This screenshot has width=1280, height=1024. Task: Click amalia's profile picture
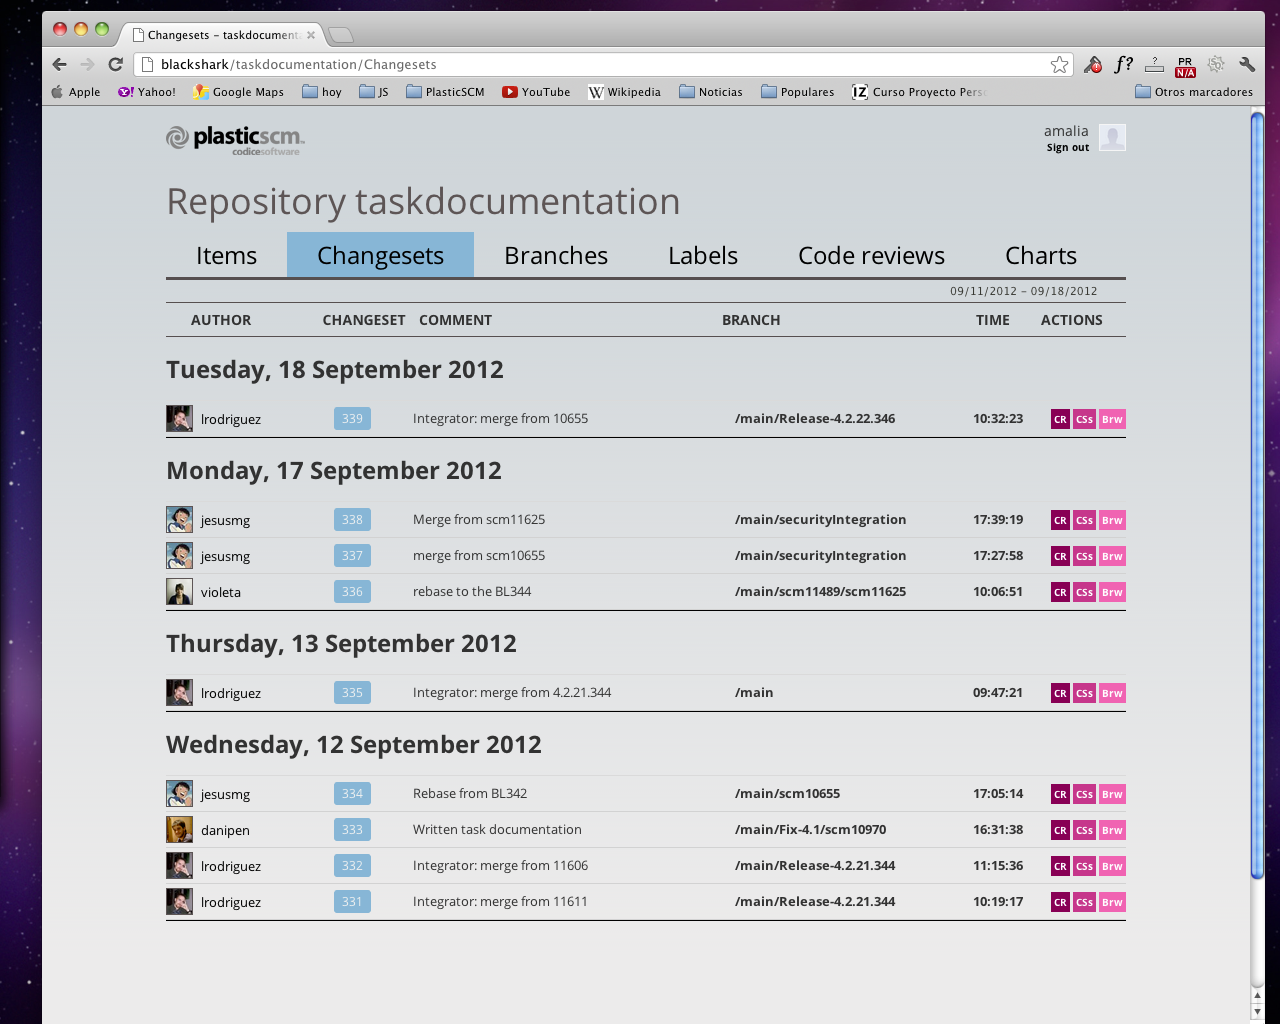pyautogui.click(x=1113, y=137)
